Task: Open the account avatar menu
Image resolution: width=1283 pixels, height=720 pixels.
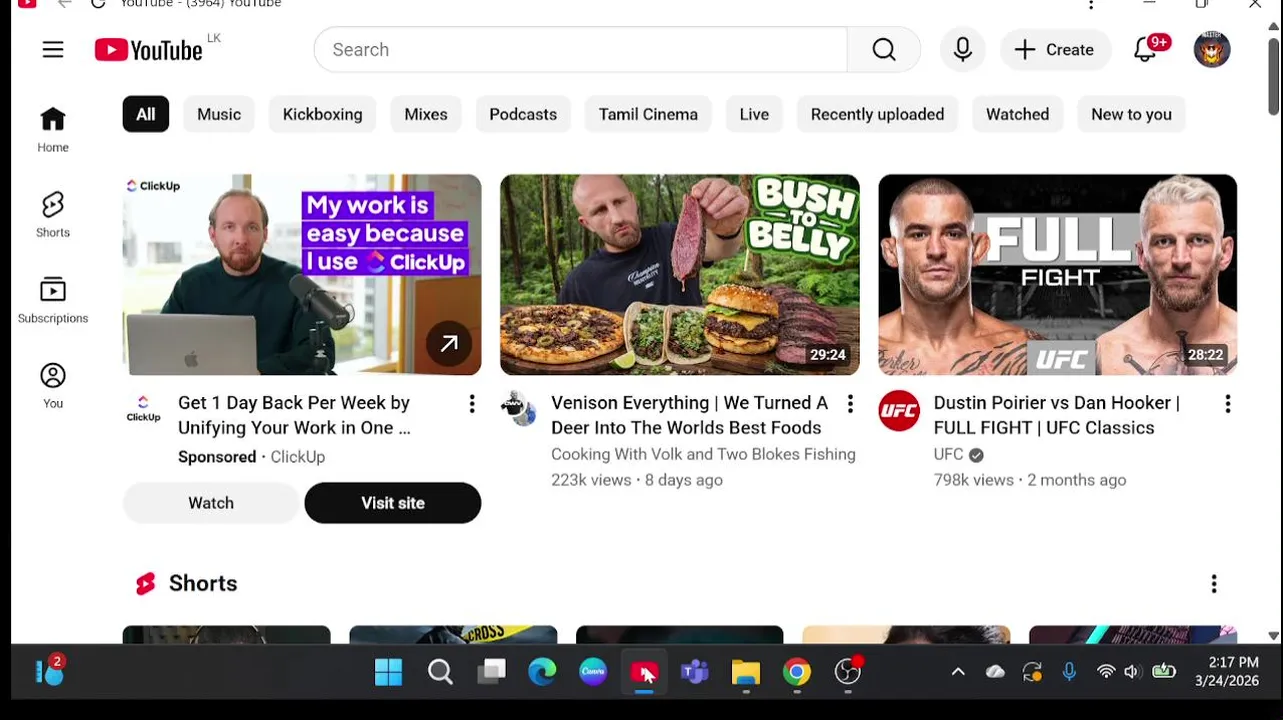Action: pos(1212,50)
